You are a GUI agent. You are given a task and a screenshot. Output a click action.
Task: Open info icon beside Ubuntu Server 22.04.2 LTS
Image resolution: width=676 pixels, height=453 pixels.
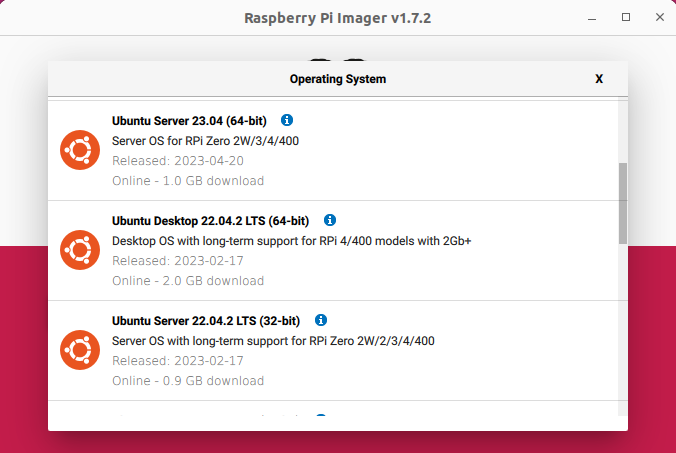click(x=321, y=320)
